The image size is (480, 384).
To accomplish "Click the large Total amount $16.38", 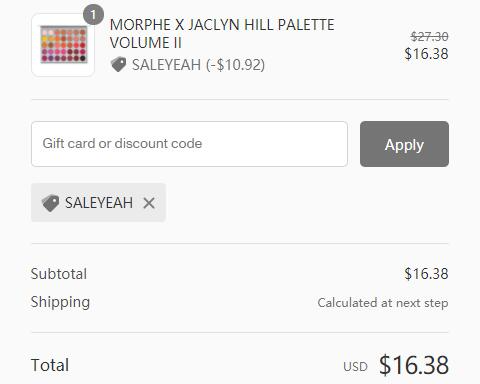I will pyautogui.click(x=414, y=365).
